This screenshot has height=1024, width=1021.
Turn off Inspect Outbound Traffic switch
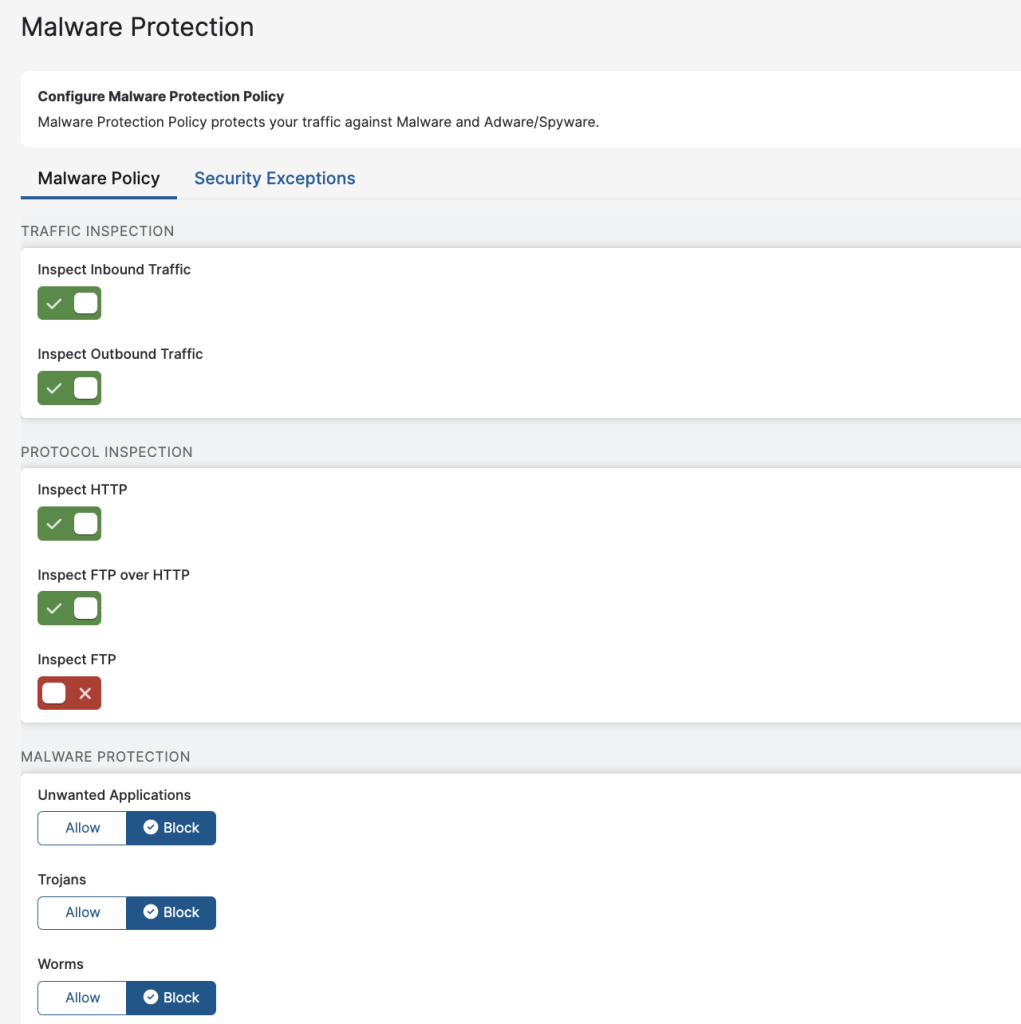pos(69,388)
